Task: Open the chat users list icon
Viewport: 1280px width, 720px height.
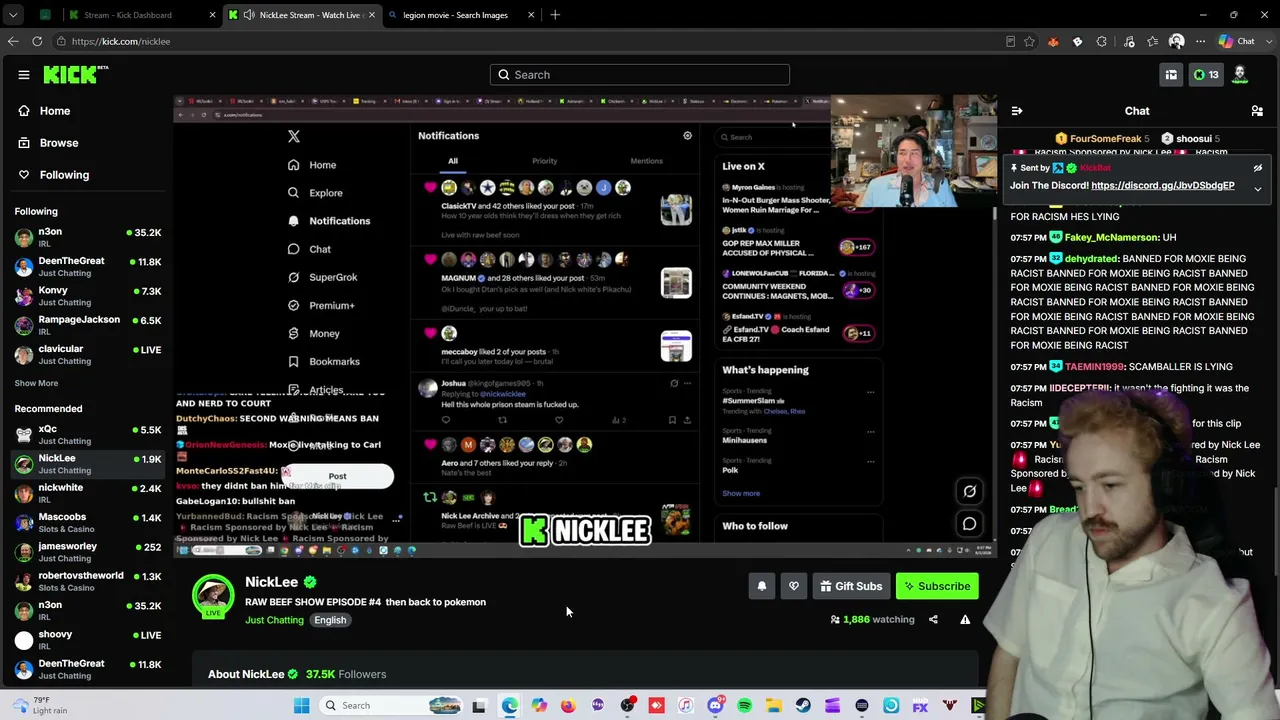Action: tap(1257, 111)
